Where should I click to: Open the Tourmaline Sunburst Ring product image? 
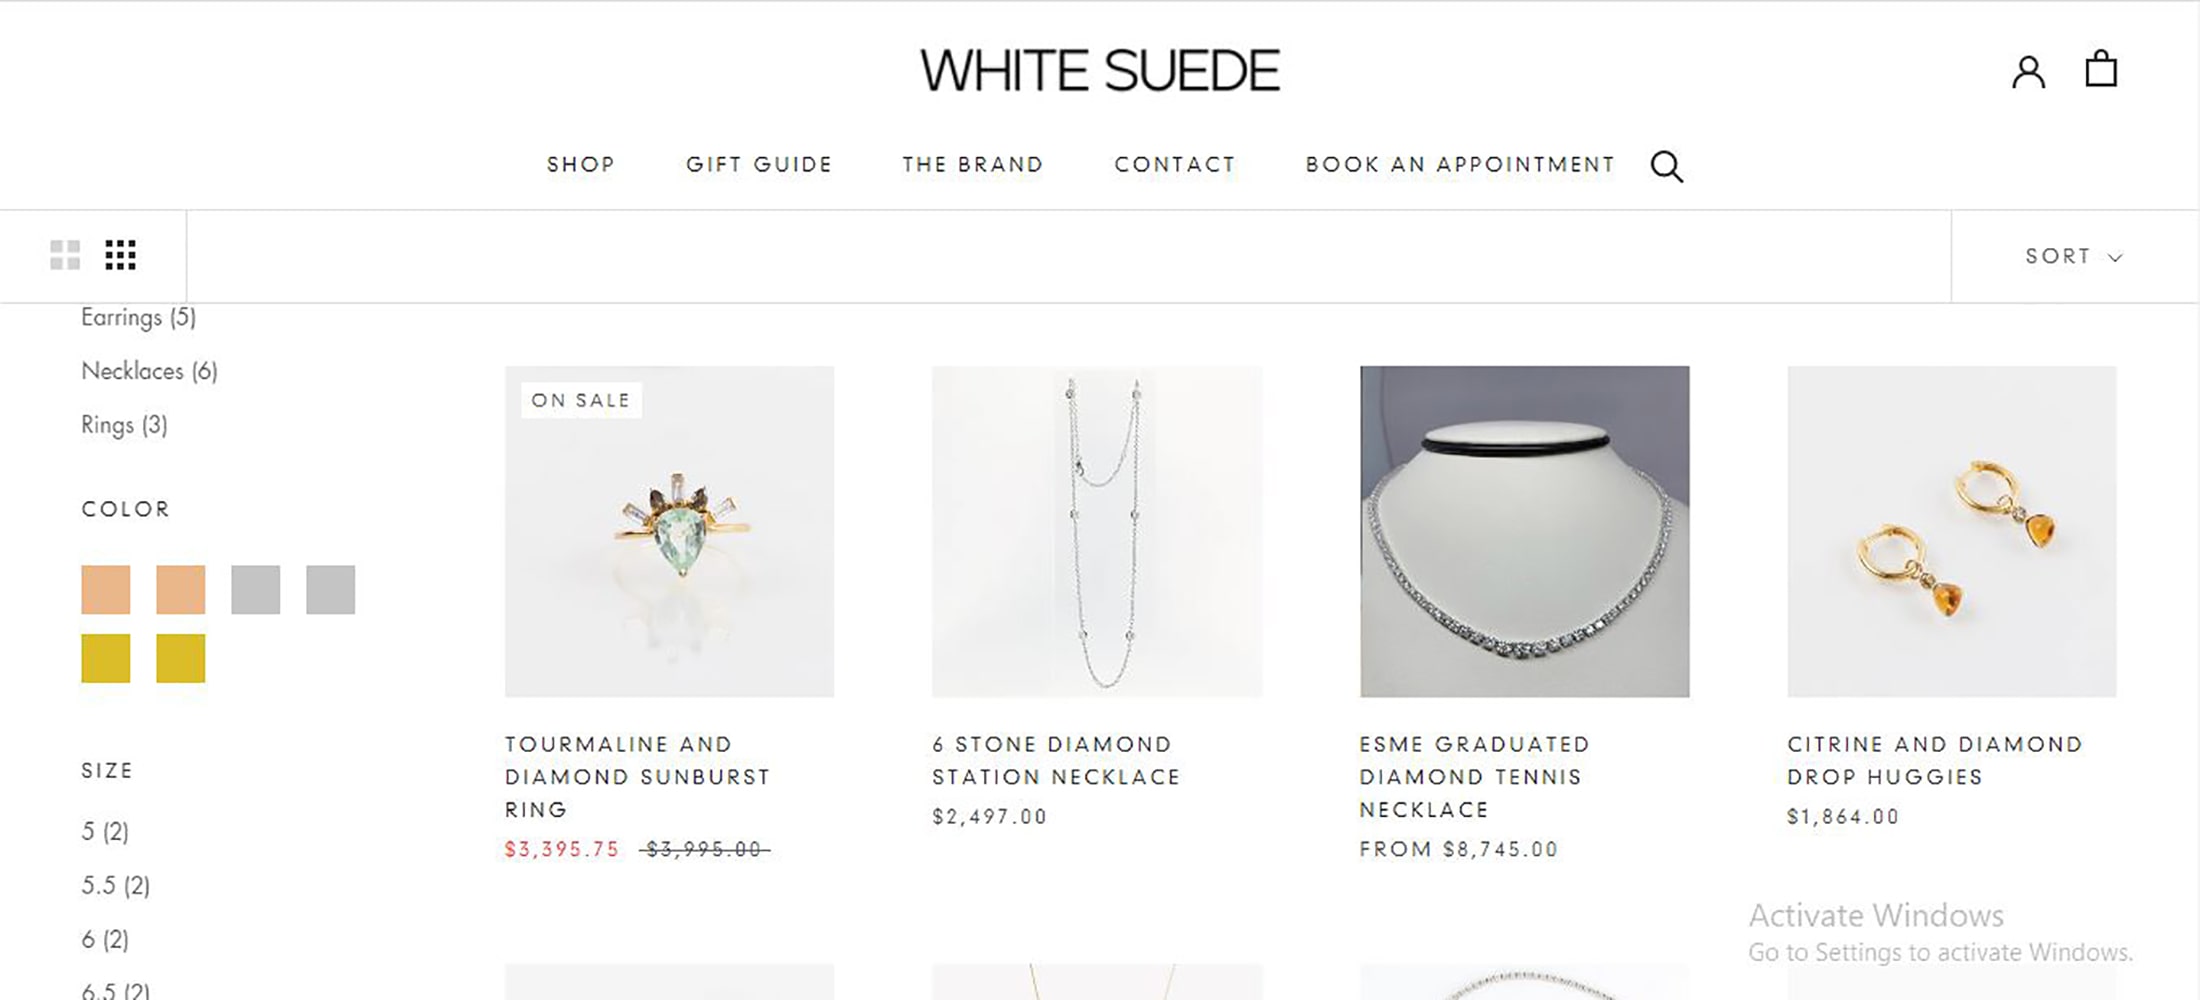669,531
